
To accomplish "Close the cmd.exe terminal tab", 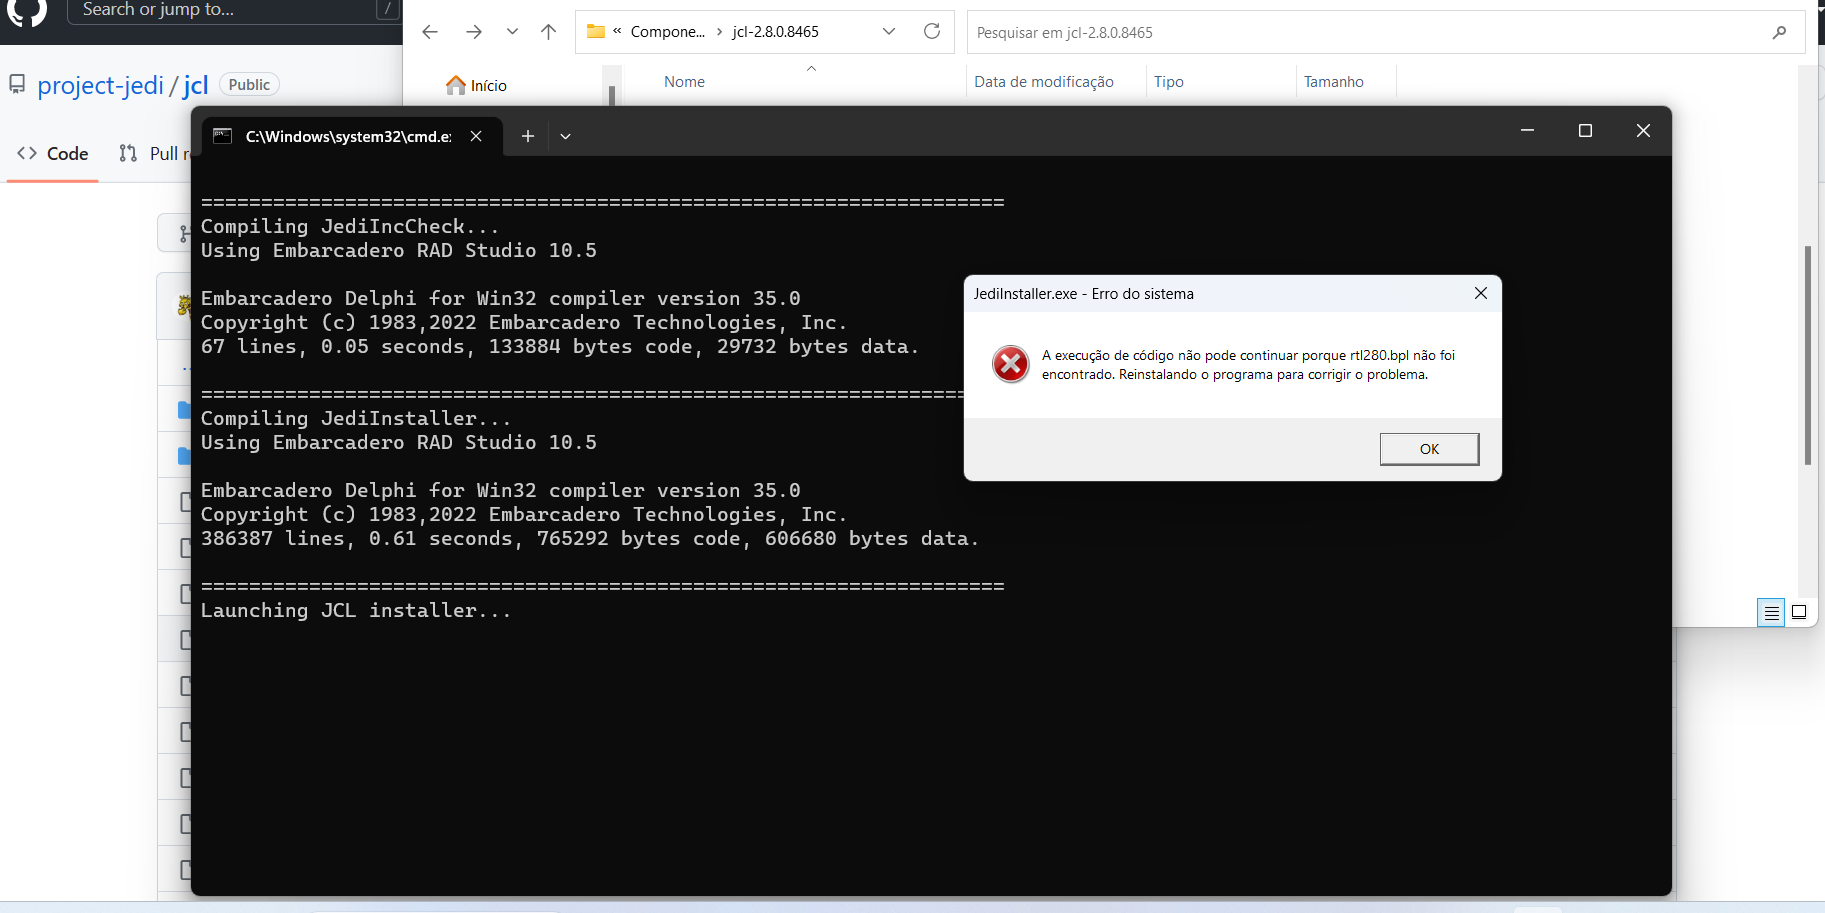I will 476,136.
